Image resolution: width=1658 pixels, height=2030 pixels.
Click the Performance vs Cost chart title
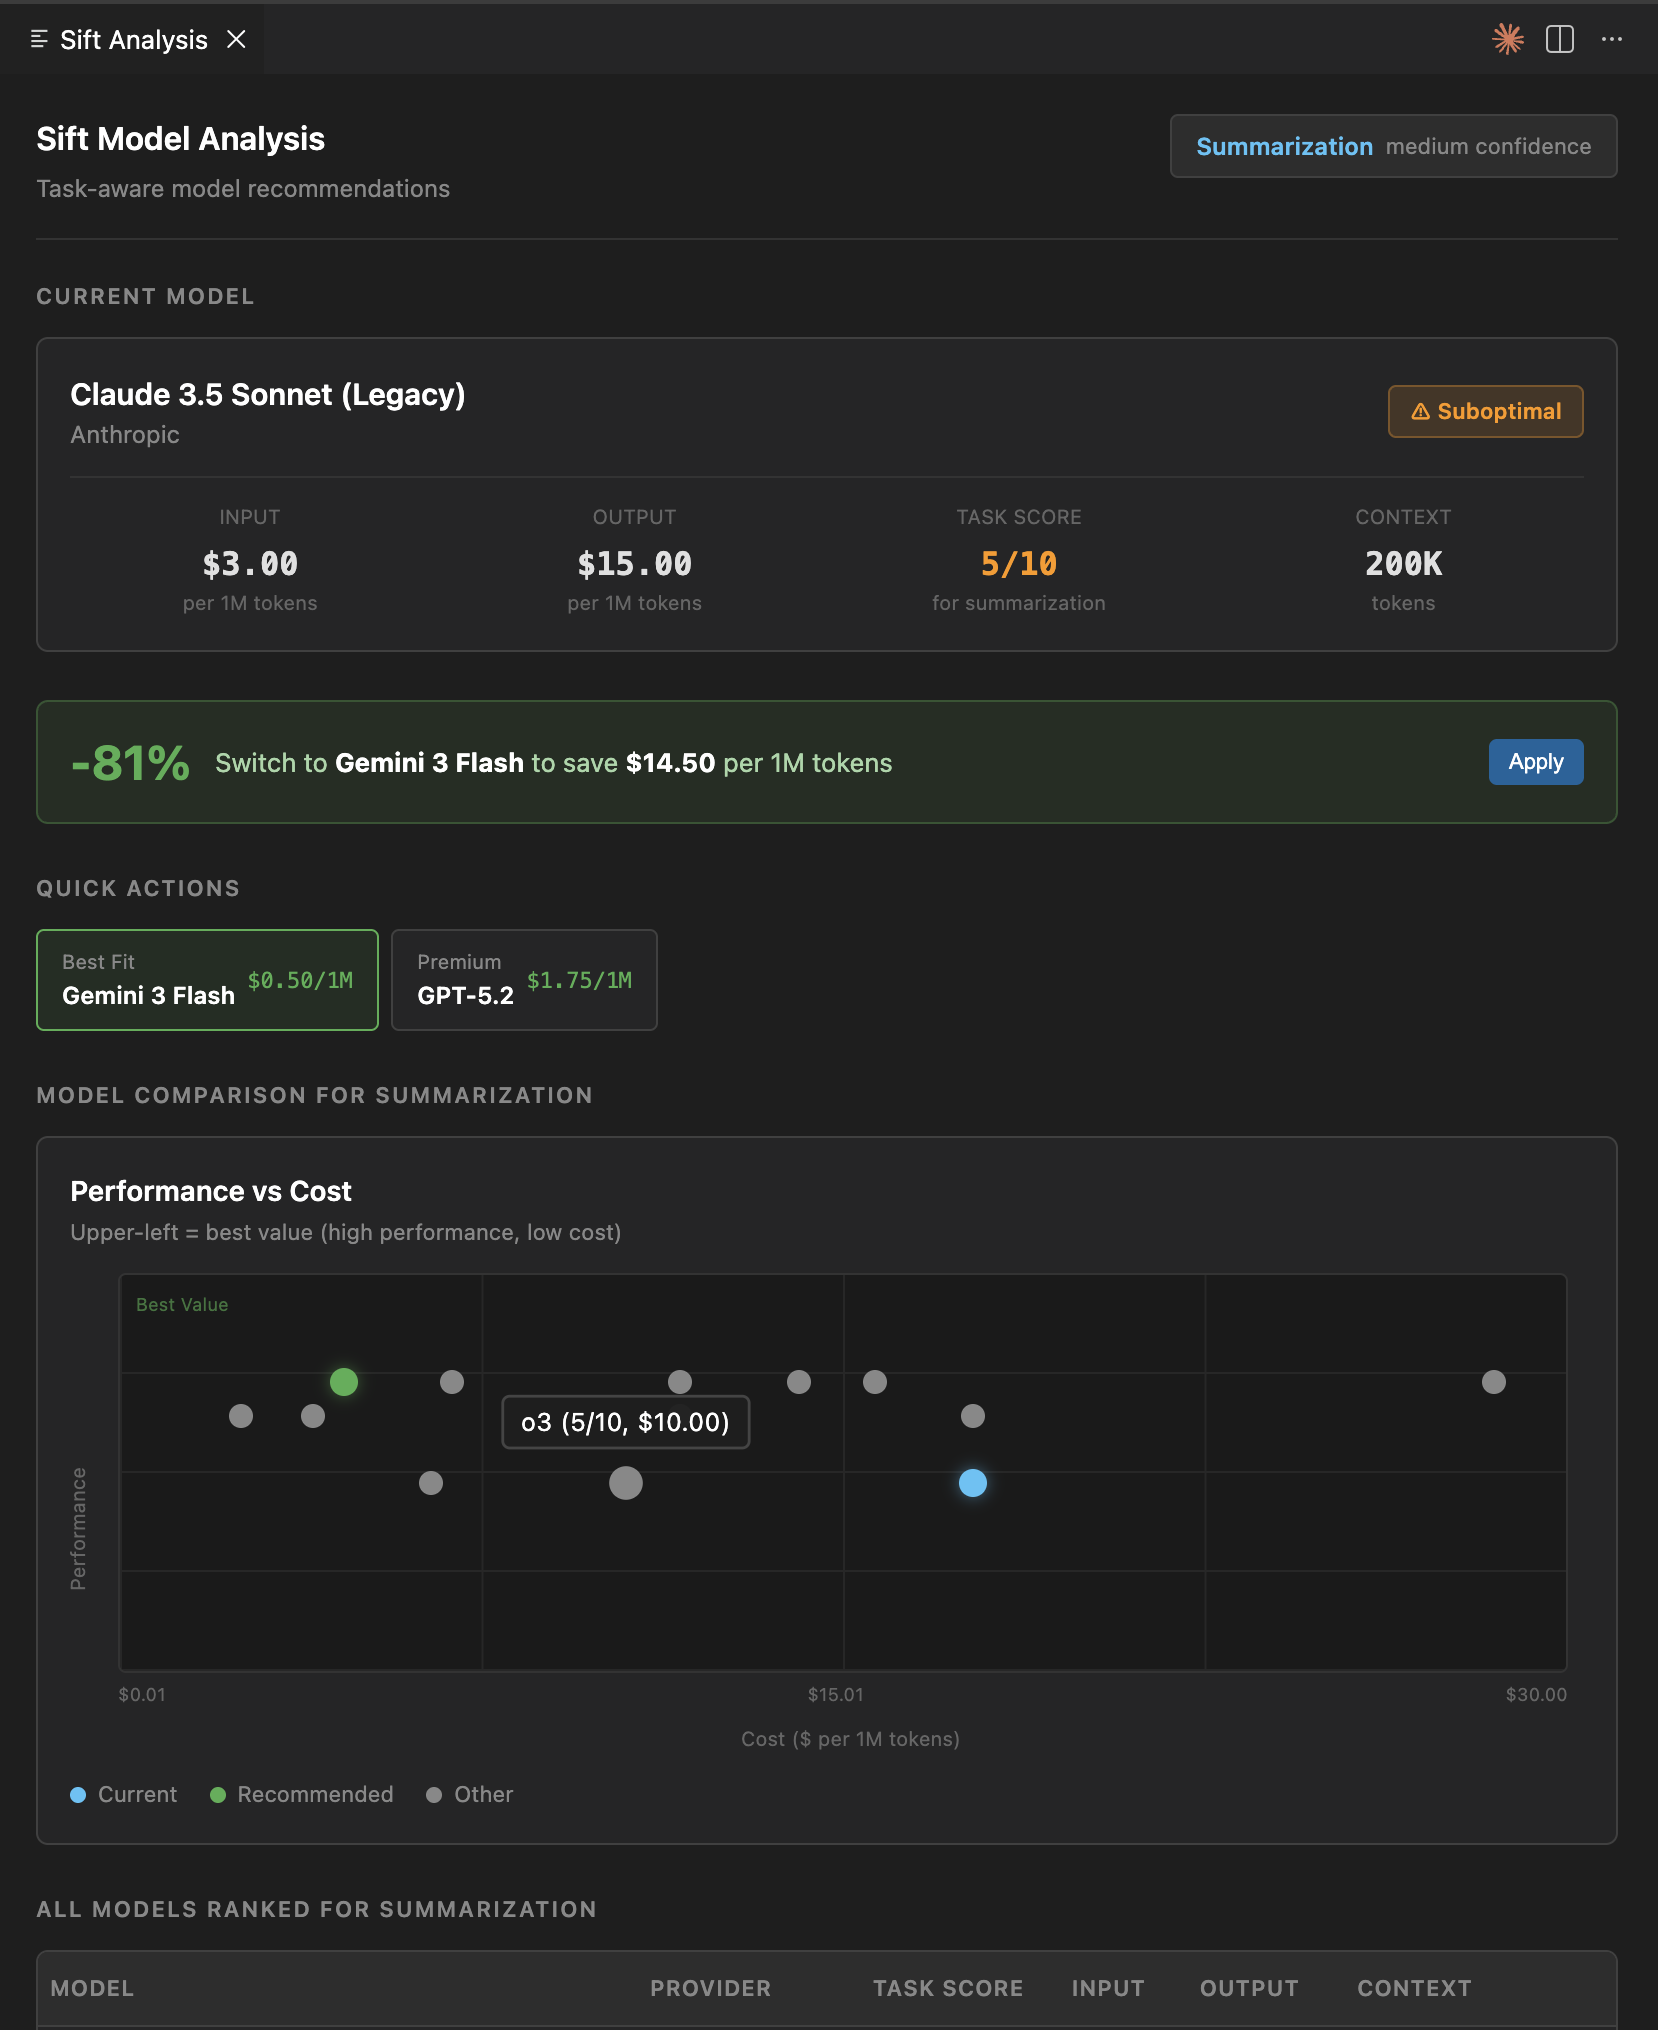coord(211,1191)
